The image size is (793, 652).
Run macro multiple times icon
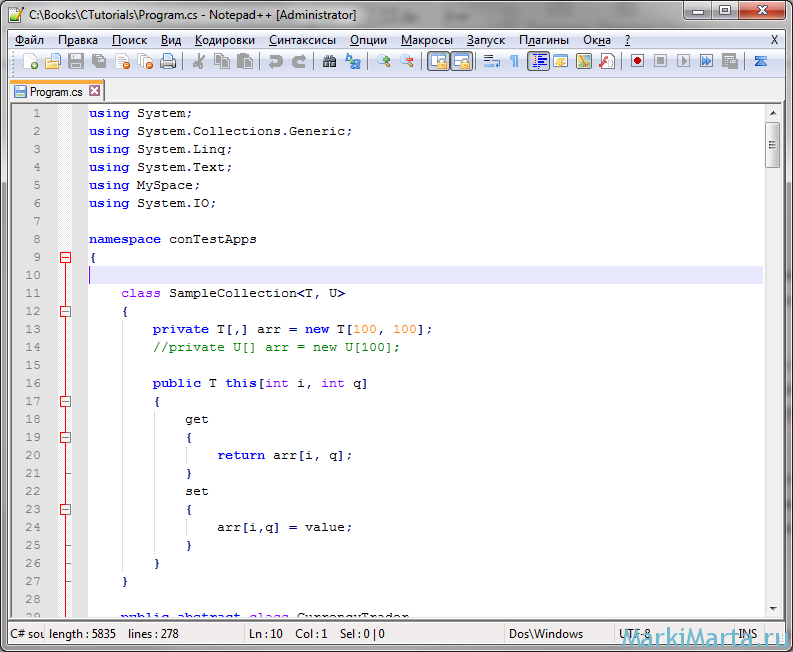point(707,62)
